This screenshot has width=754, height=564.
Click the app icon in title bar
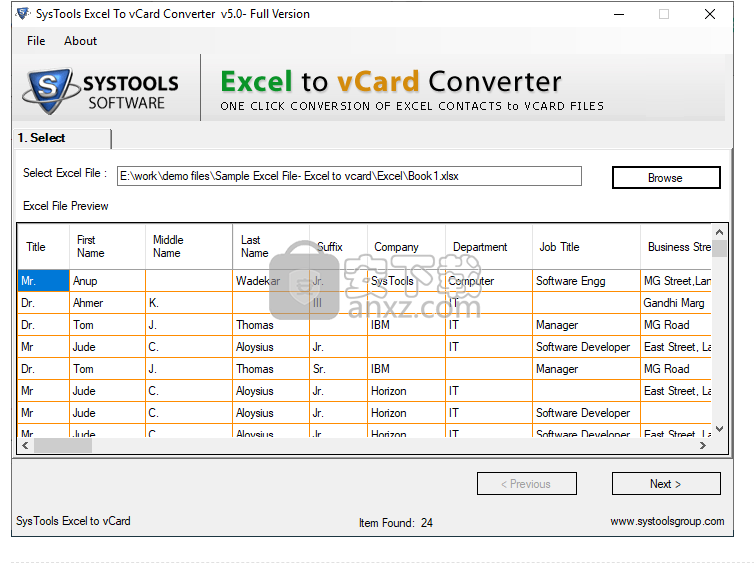click(23, 13)
